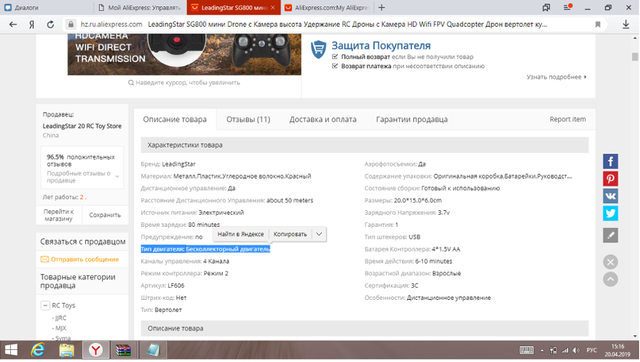The height and width of the screenshot is (362, 640).
Task: Click the Сохранить store button
Action: coord(105,215)
